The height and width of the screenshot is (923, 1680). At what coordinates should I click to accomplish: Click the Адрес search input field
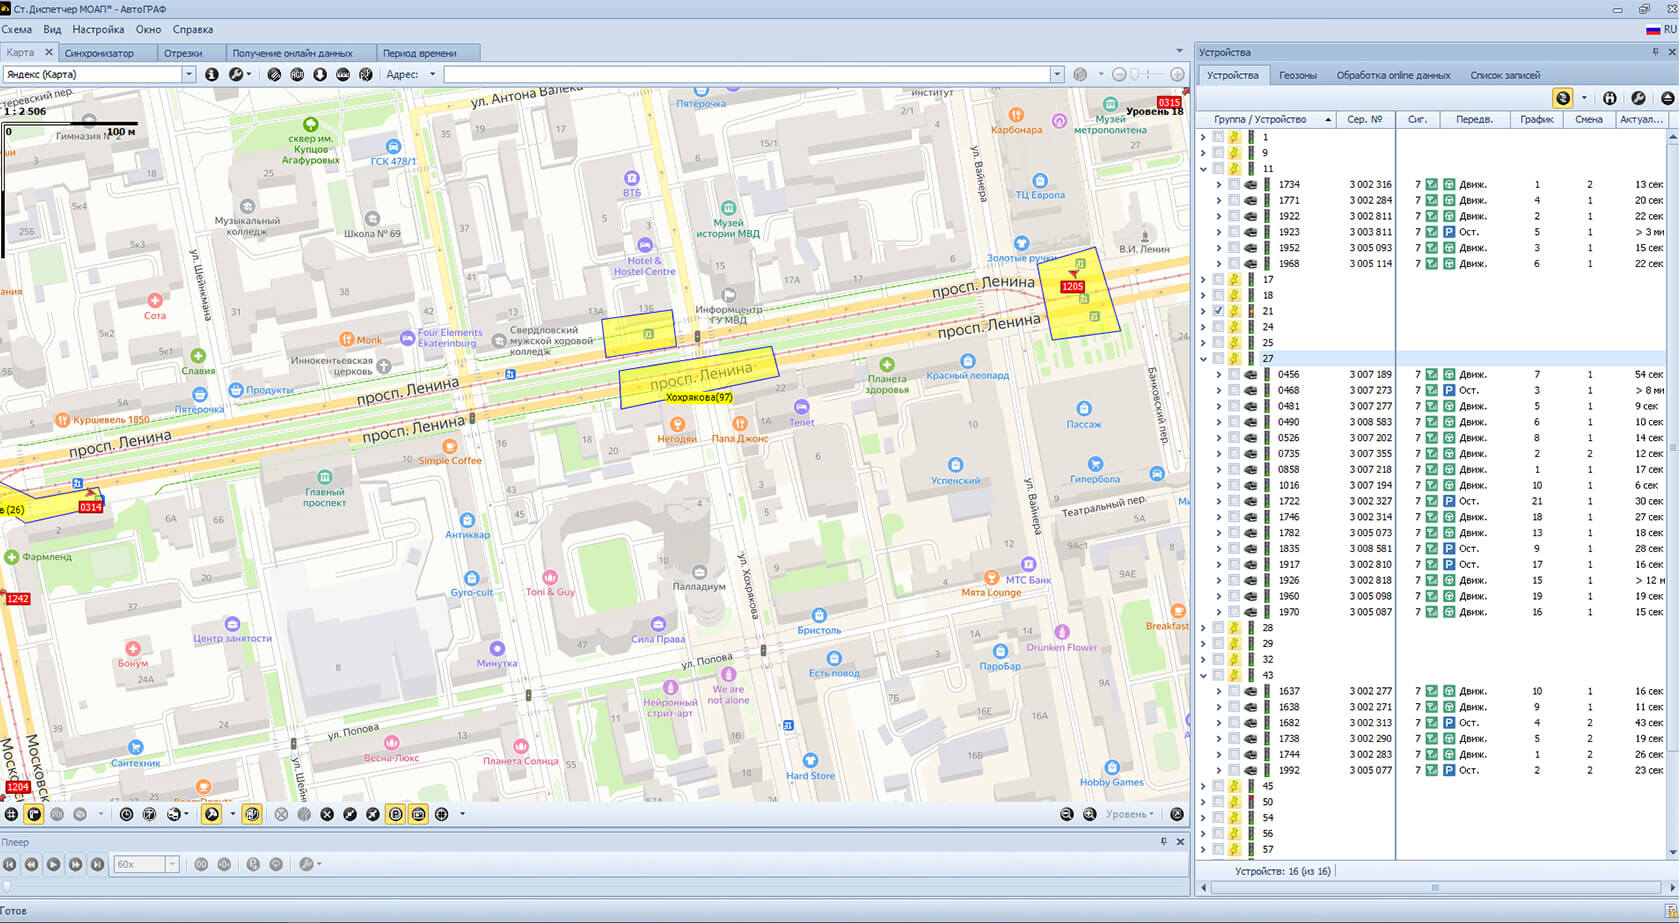coord(746,74)
